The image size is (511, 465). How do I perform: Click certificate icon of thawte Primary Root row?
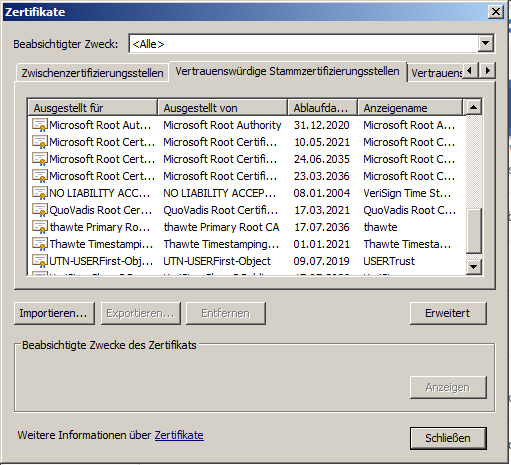tap(40, 227)
